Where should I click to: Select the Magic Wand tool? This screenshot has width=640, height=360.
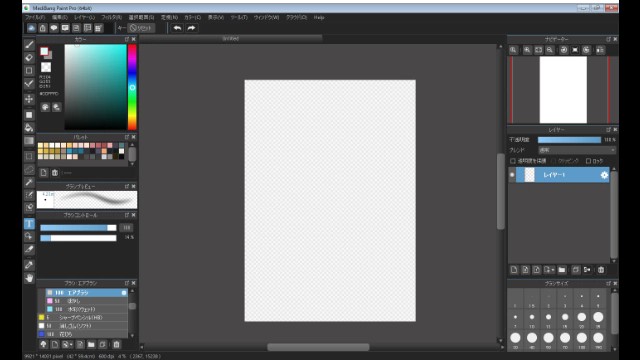tap(29, 182)
